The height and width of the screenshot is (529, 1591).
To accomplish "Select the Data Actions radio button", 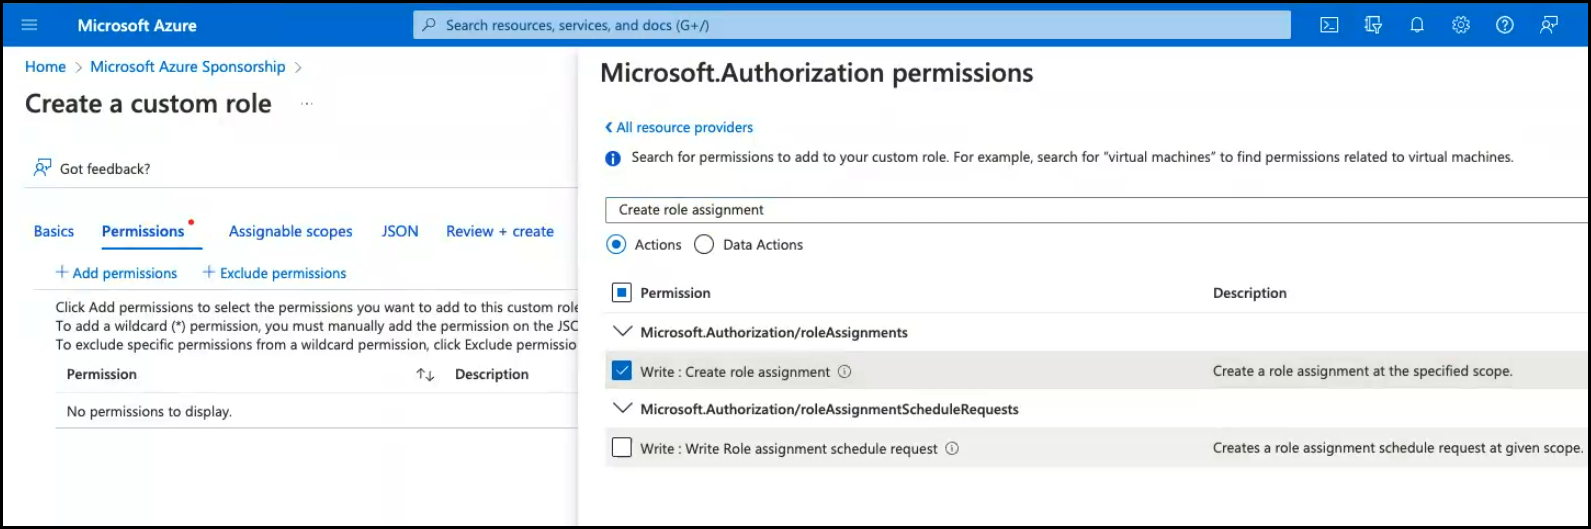I will click(704, 244).
